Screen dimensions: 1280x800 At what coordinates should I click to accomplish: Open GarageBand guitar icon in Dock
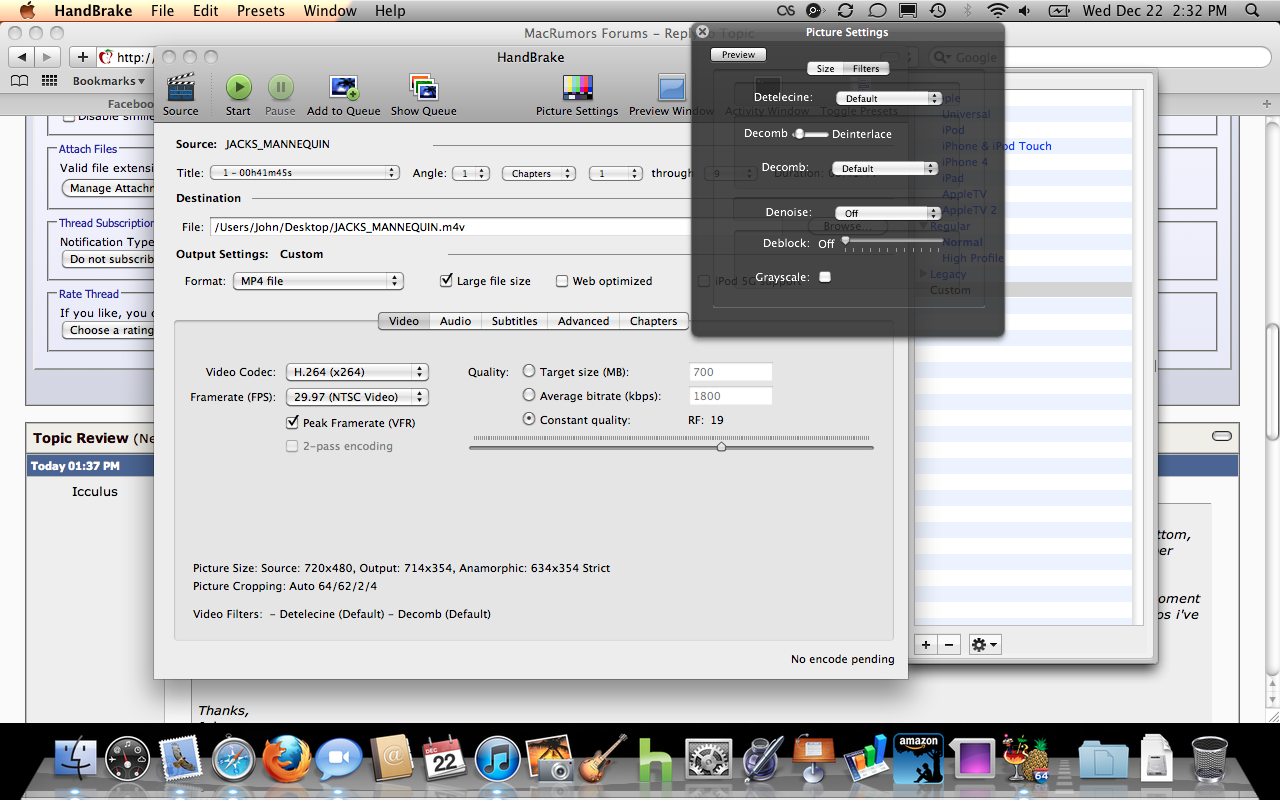(602, 759)
